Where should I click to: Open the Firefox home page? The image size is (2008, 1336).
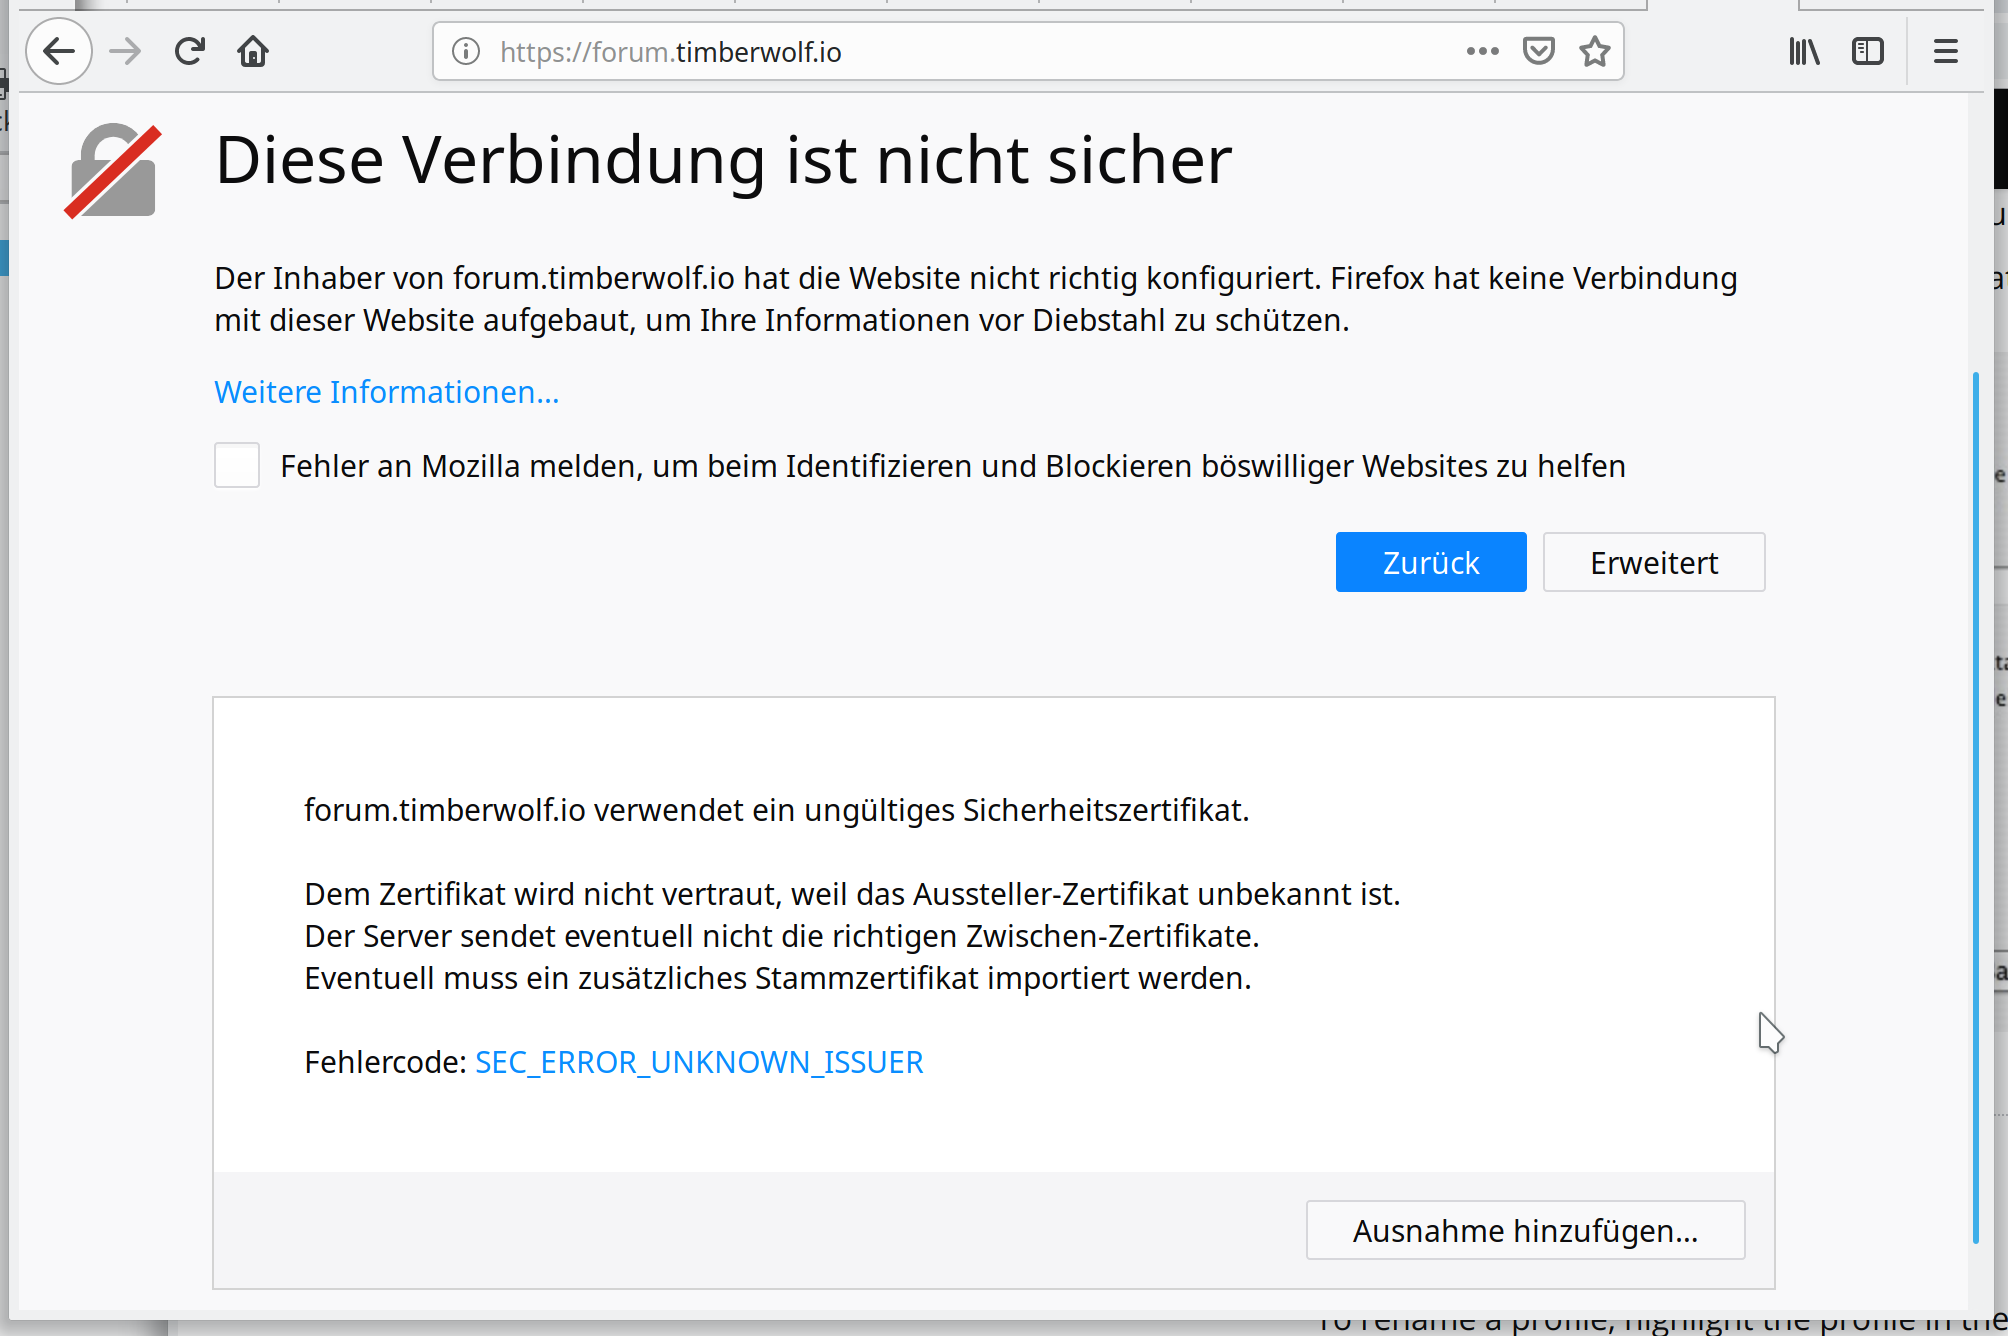point(253,51)
